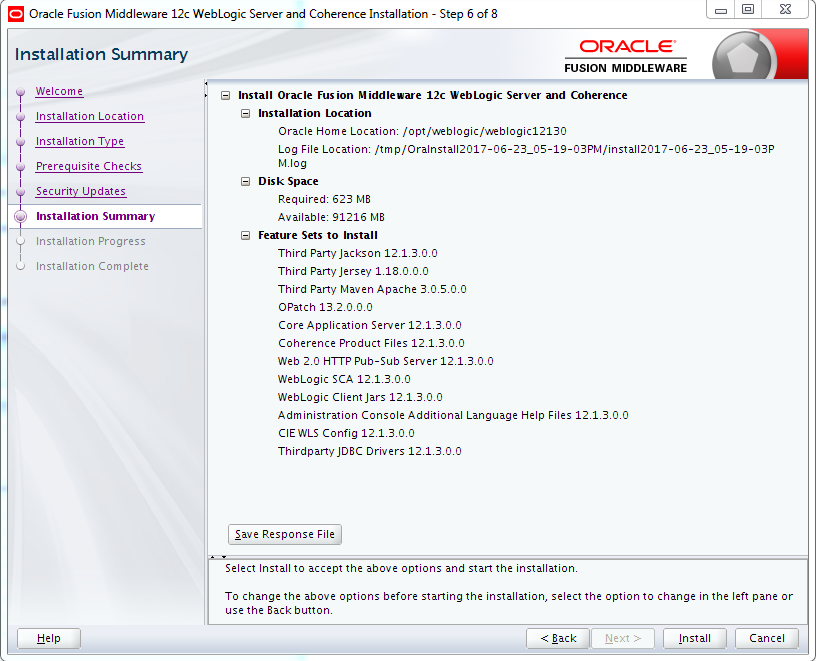816x661 pixels.
Task: Click the Save Response File button
Action: (x=285, y=535)
